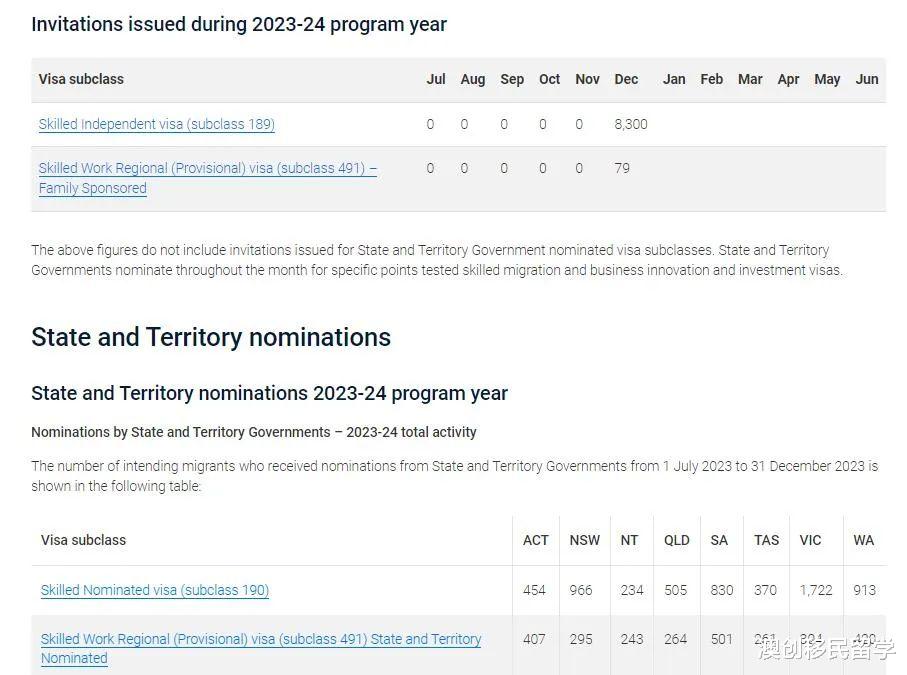The height and width of the screenshot is (675, 907).
Task: Click the 8,300 December invitations cell
Action: click(631, 124)
